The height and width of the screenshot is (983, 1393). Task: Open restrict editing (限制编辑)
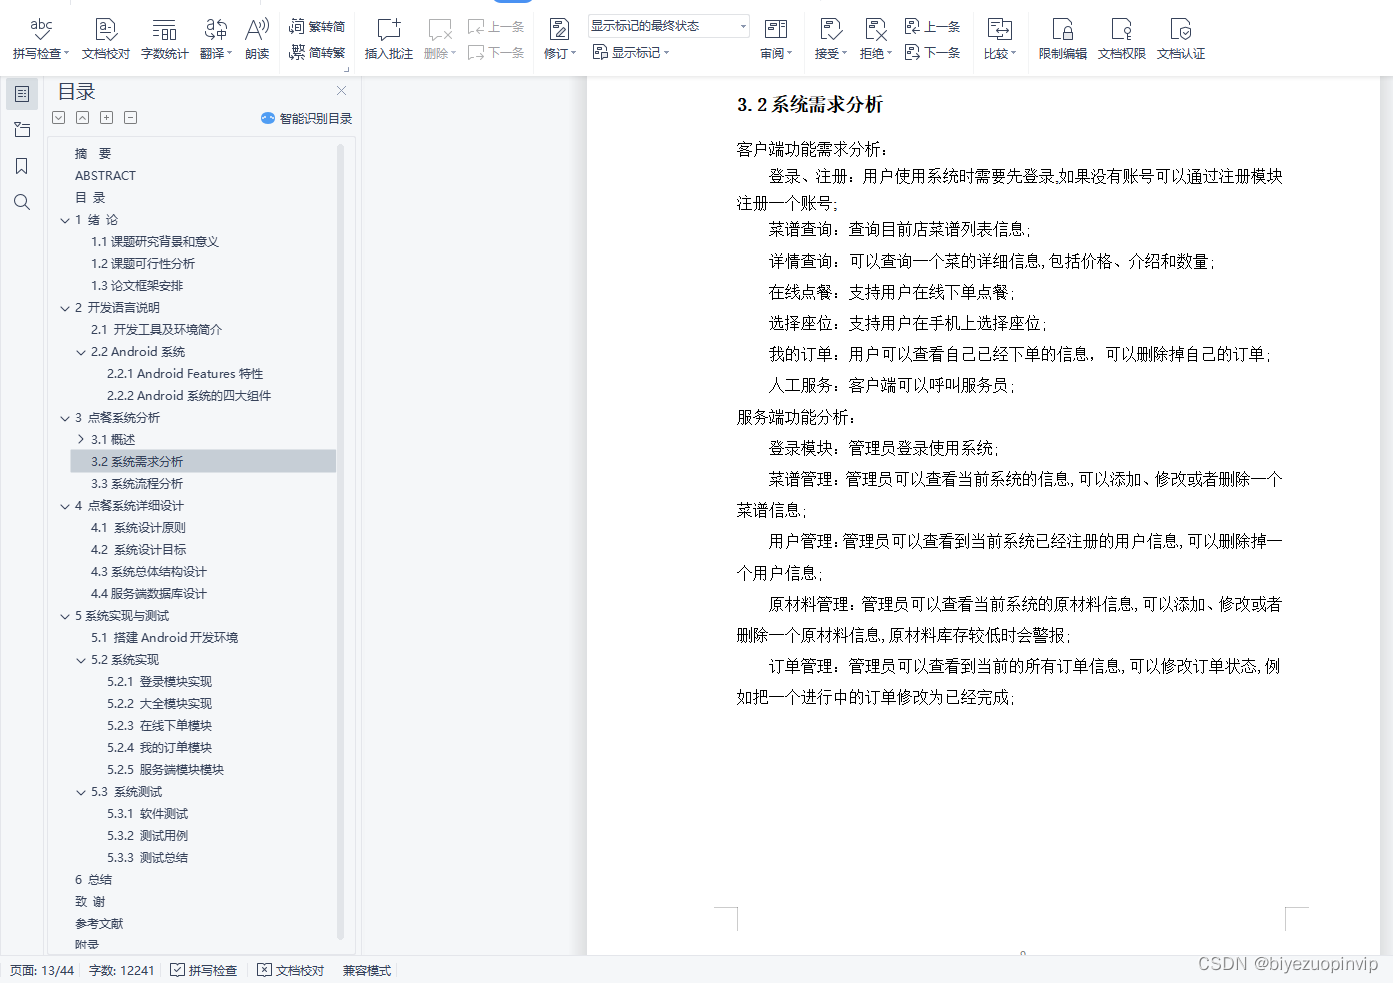pyautogui.click(x=1063, y=38)
